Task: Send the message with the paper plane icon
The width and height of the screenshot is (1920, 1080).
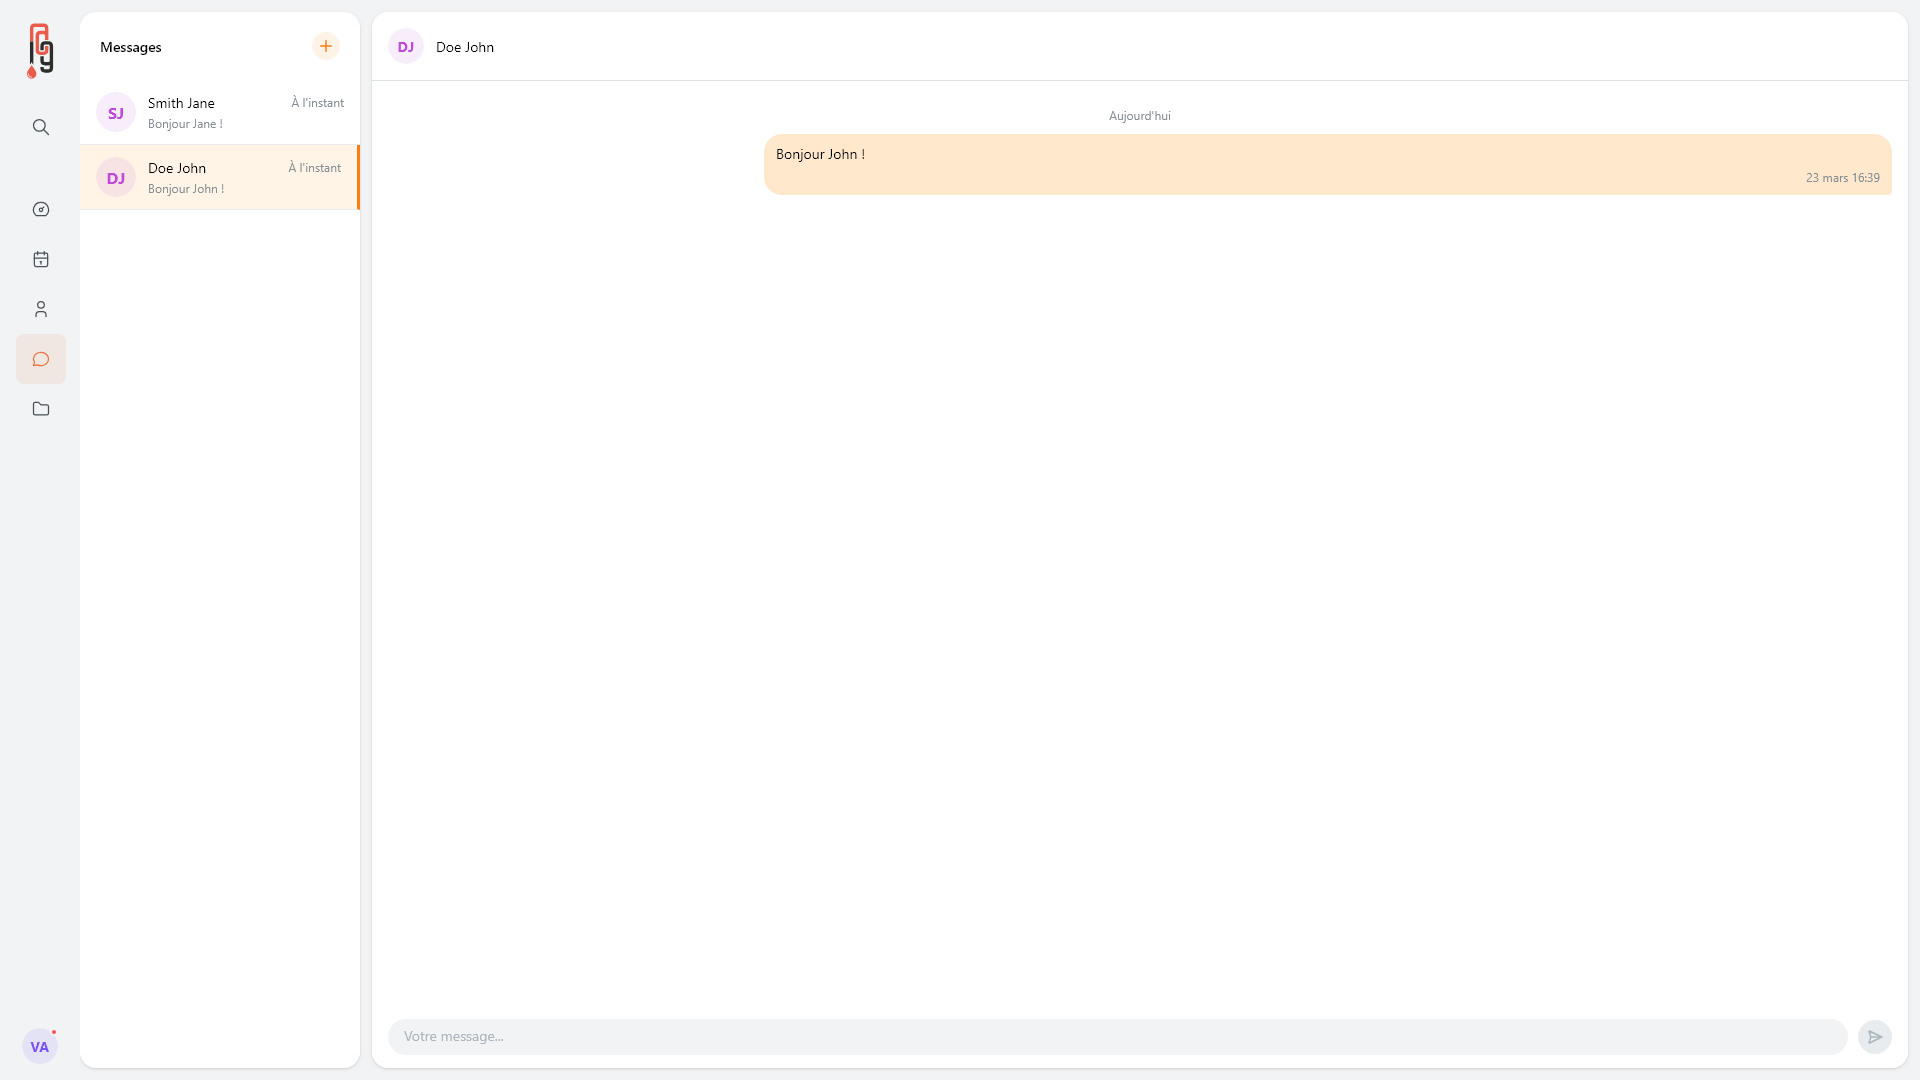Action: 1875,1037
